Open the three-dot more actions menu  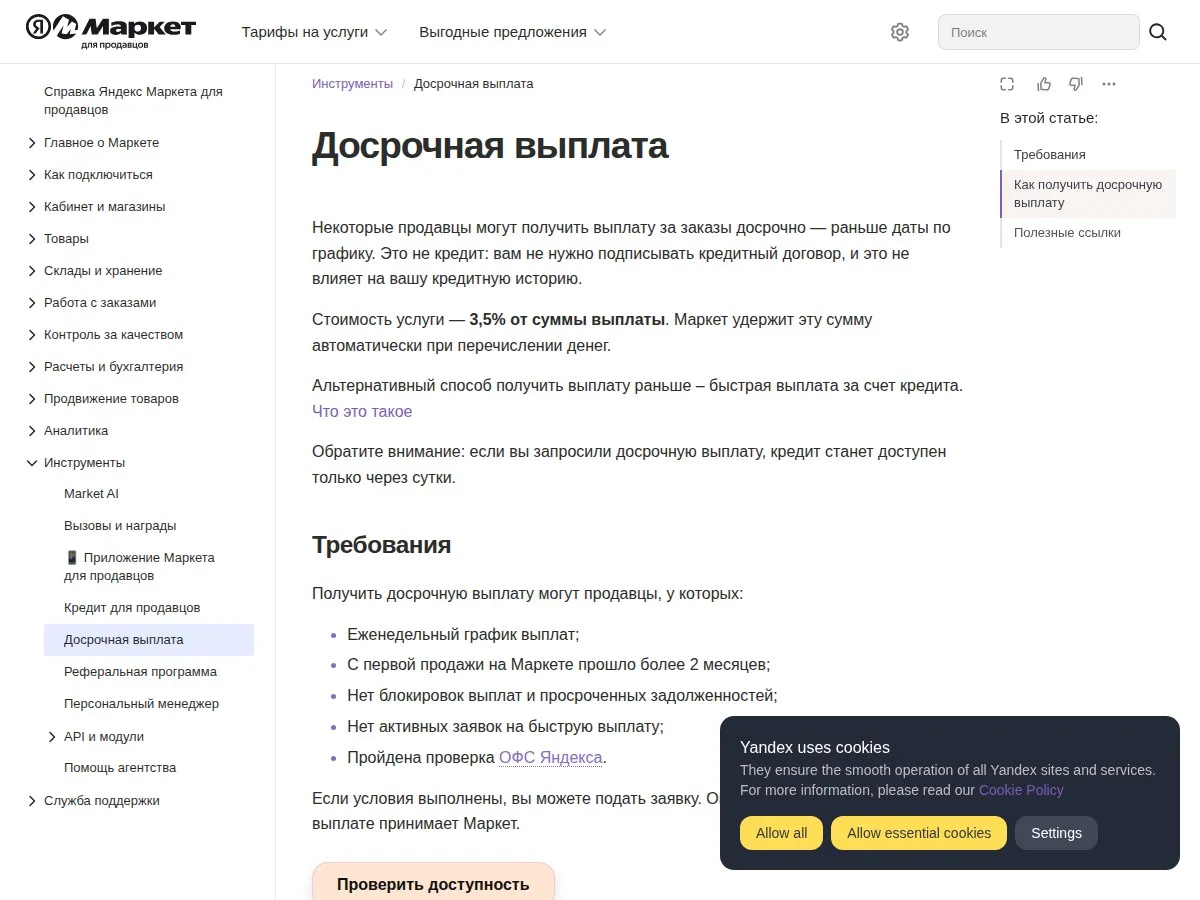click(x=1108, y=84)
